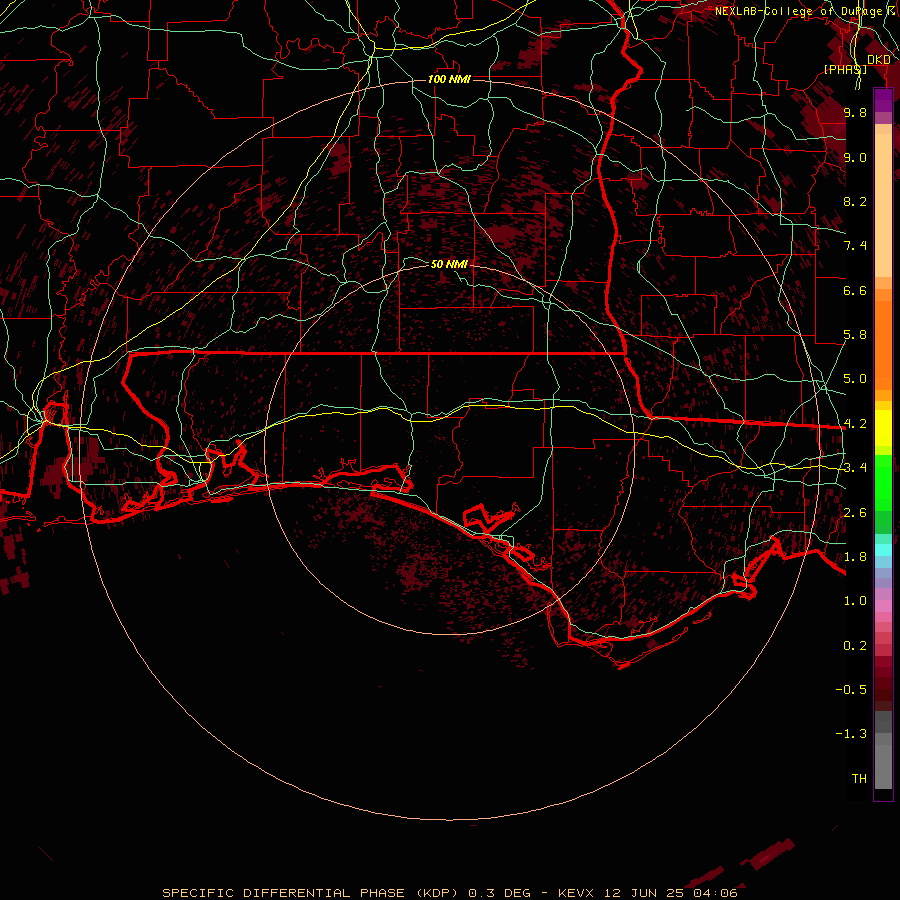Click the 6.6 value on the color scale
900x900 pixels.
855,290
